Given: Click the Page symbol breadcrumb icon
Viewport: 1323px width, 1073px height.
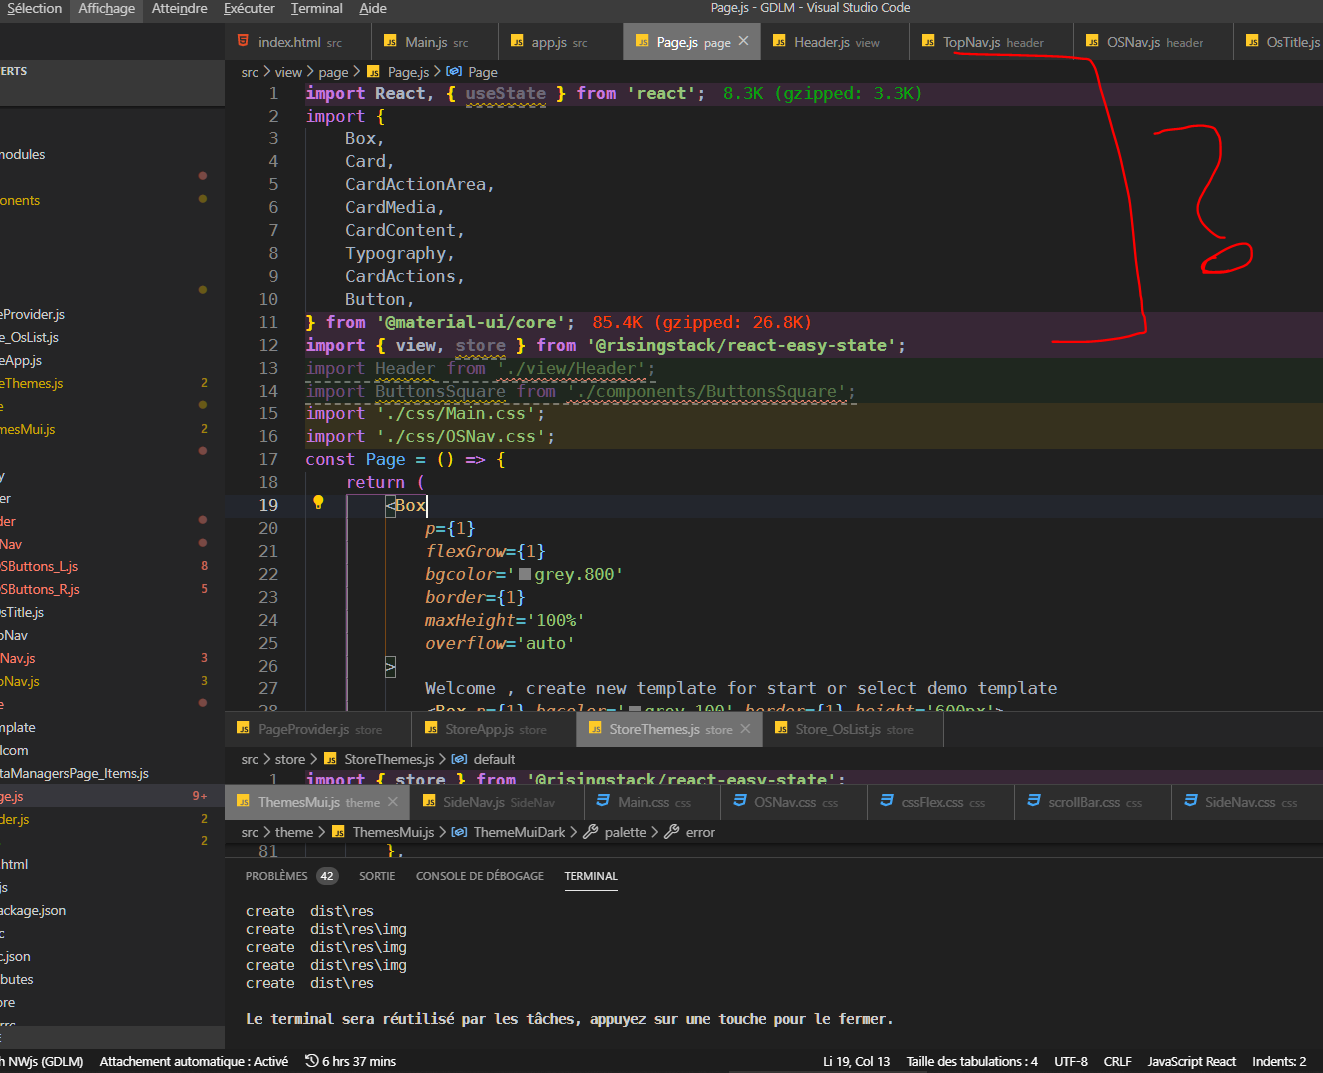Looking at the screenshot, I should [454, 72].
